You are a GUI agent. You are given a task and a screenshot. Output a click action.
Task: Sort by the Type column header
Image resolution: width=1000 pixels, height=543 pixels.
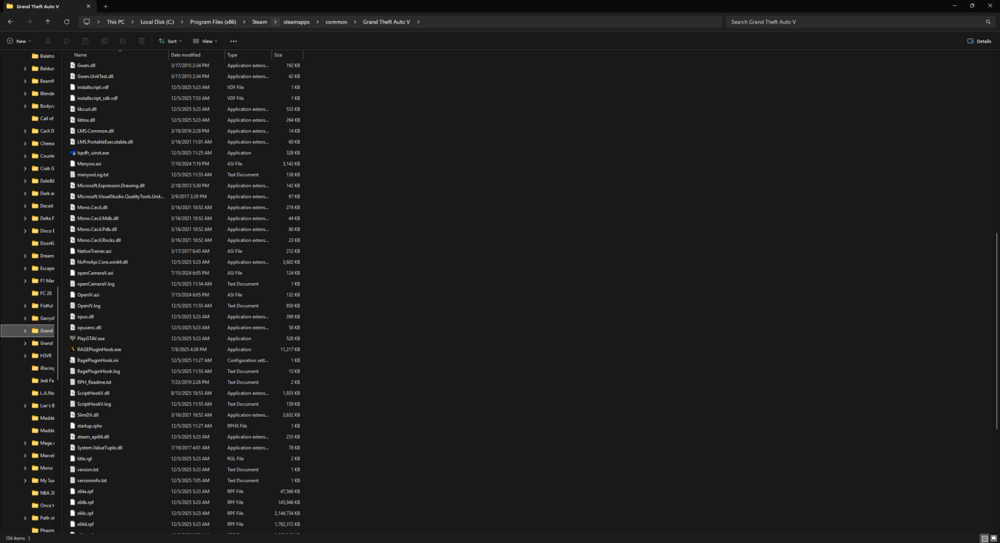248,55
